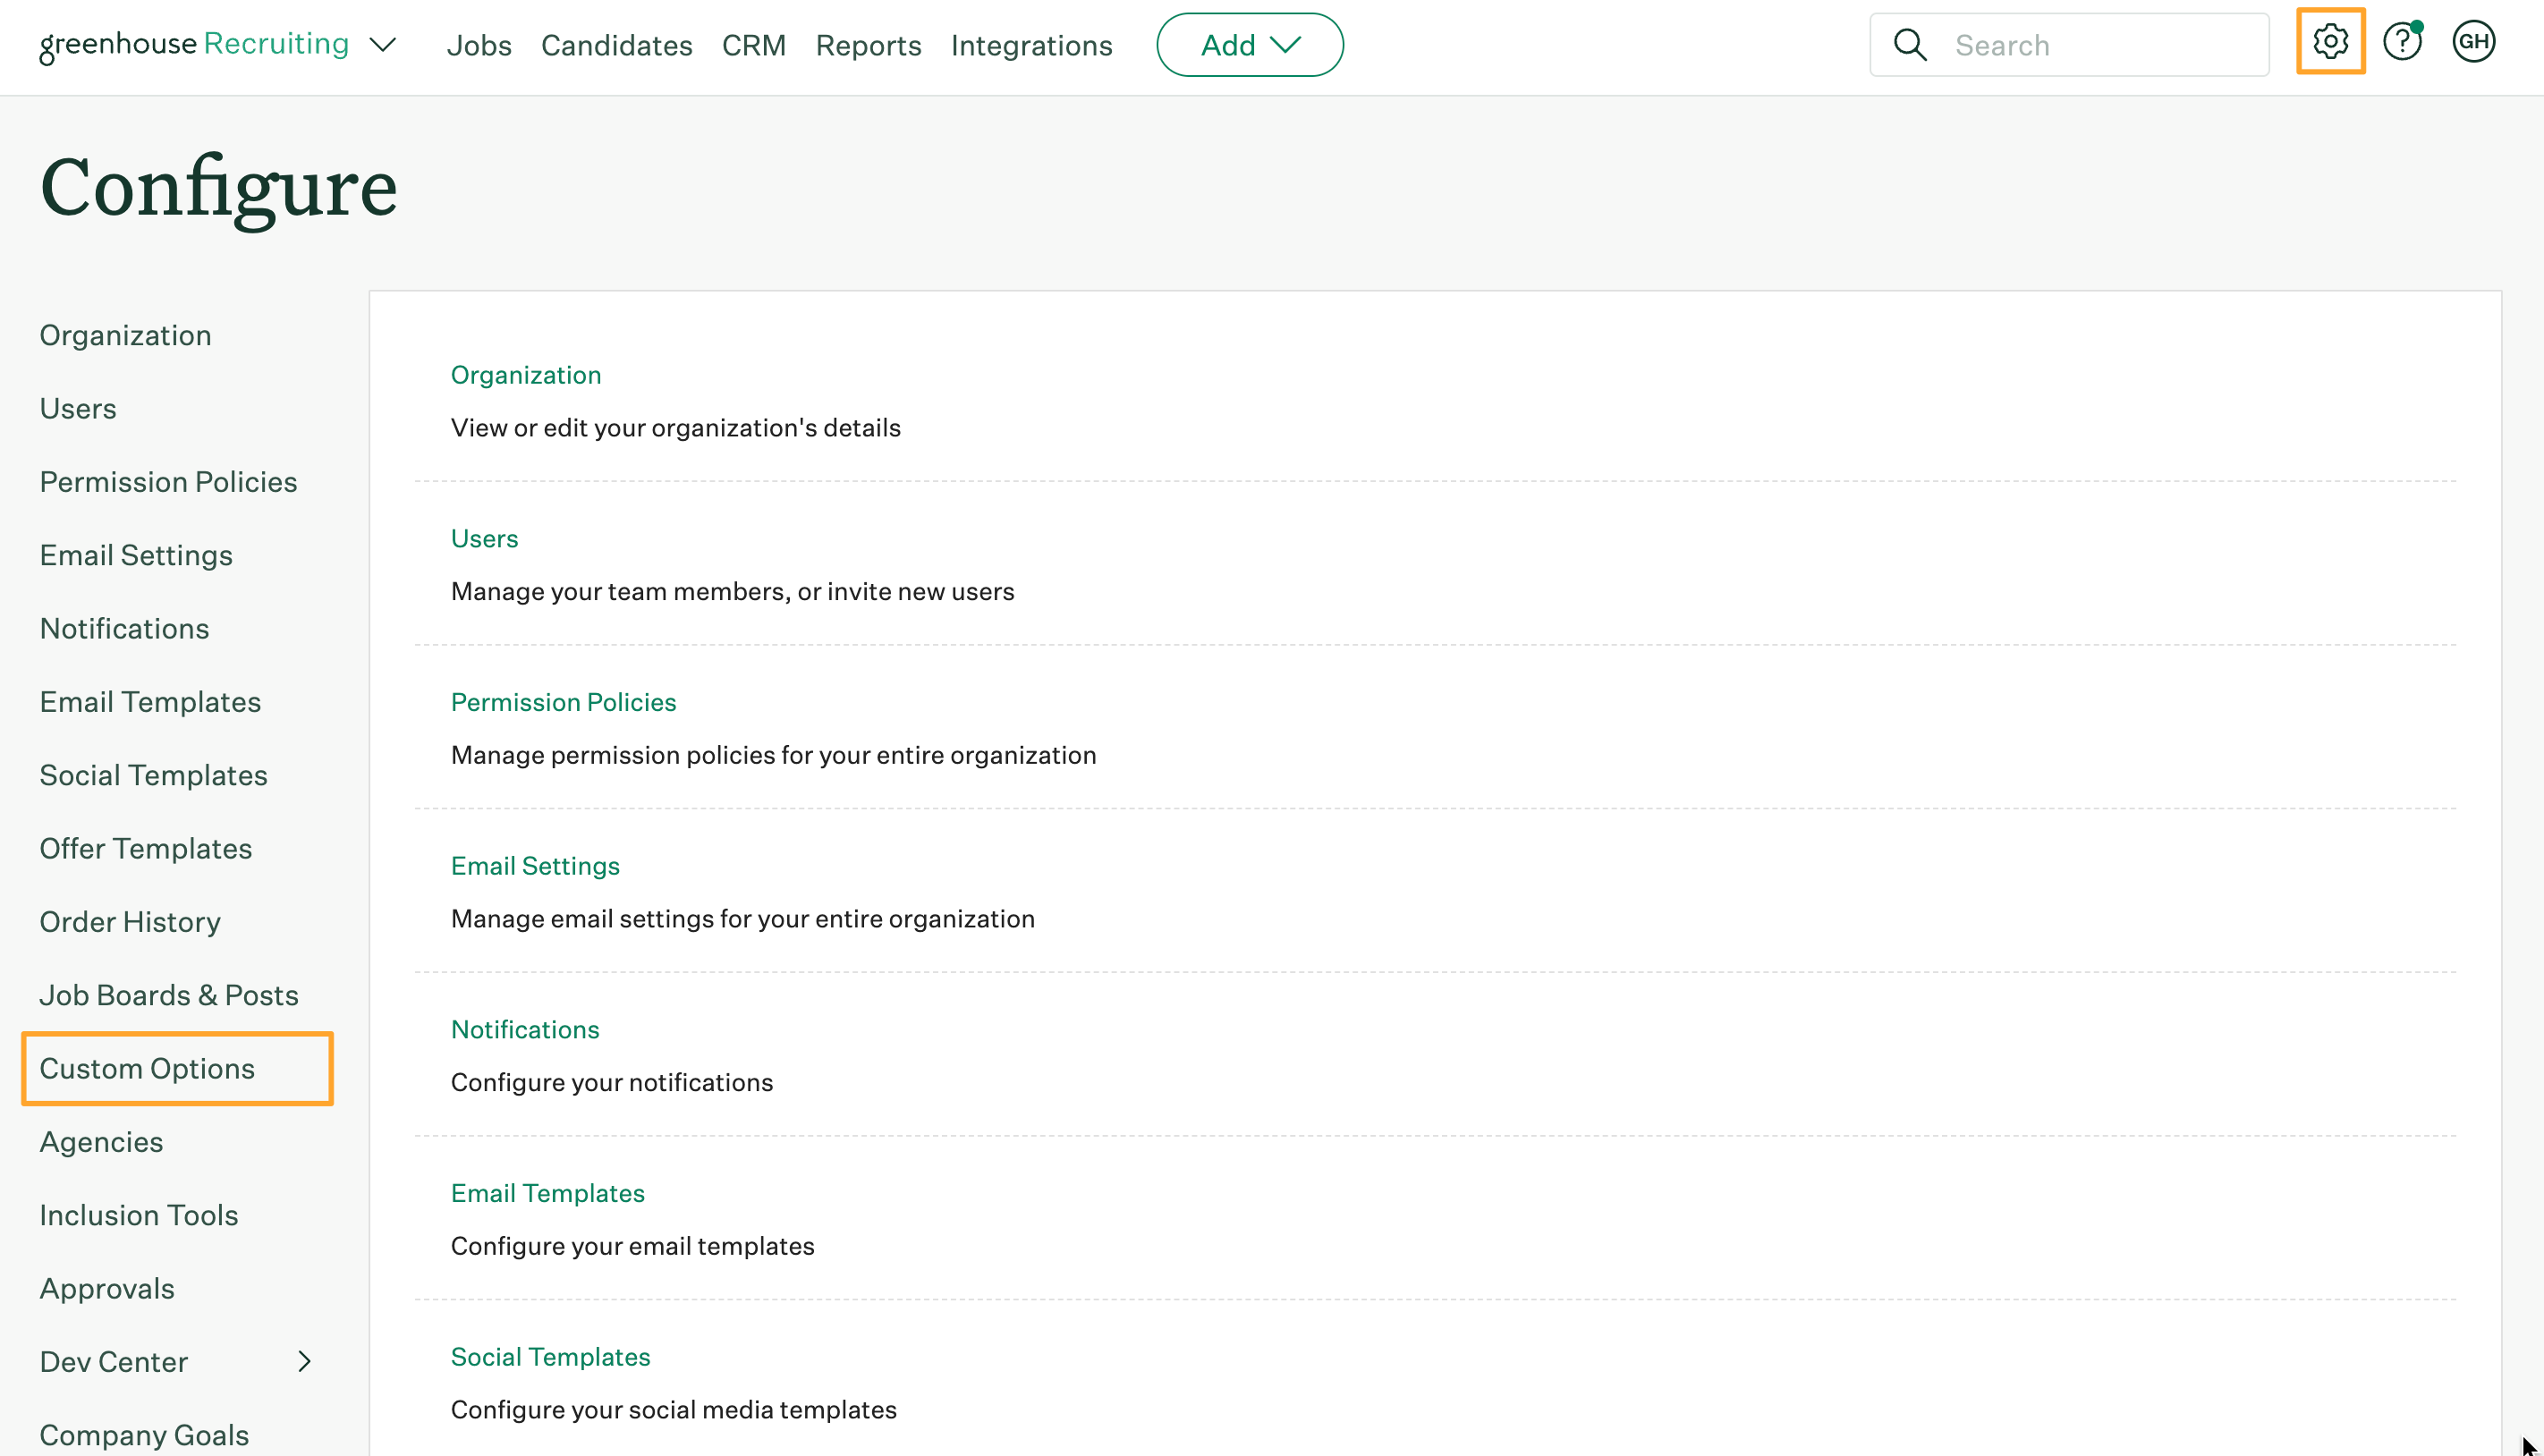Click the Help/question mark icon
2544x1456 pixels.
(2403, 42)
